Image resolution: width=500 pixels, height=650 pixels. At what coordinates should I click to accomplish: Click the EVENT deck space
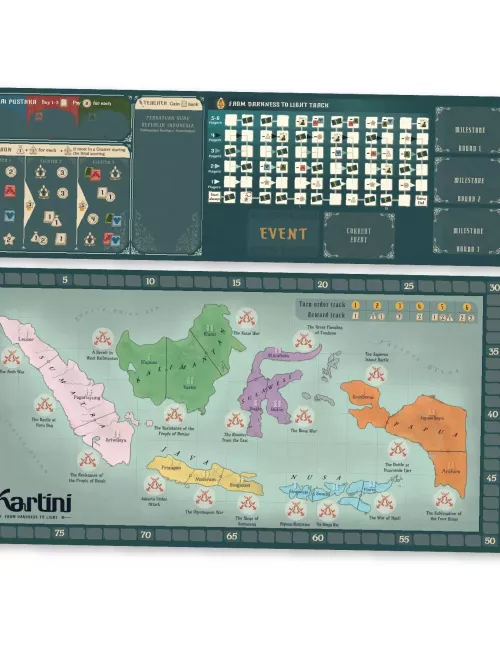284,234
